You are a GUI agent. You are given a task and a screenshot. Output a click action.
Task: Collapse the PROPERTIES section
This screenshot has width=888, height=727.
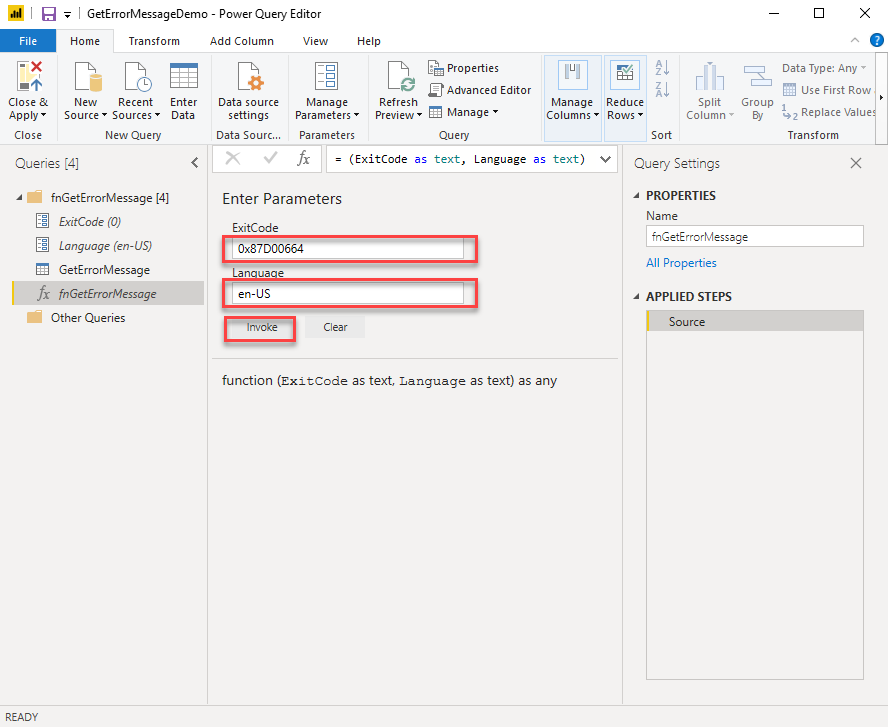637,195
